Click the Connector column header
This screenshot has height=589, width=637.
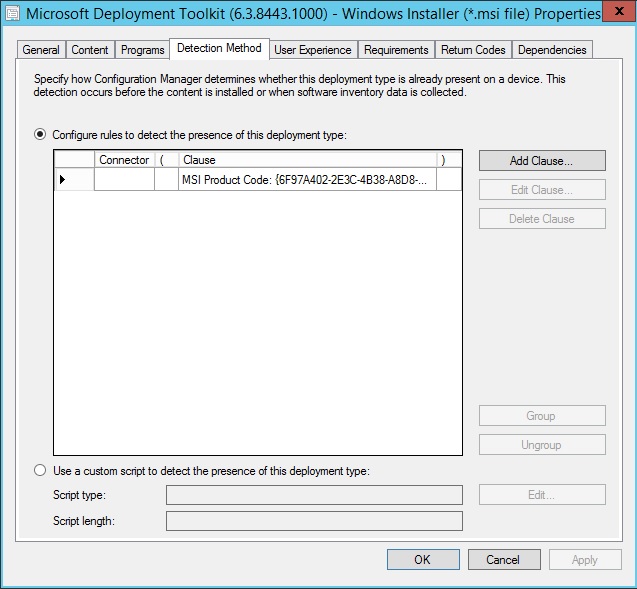click(124, 160)
